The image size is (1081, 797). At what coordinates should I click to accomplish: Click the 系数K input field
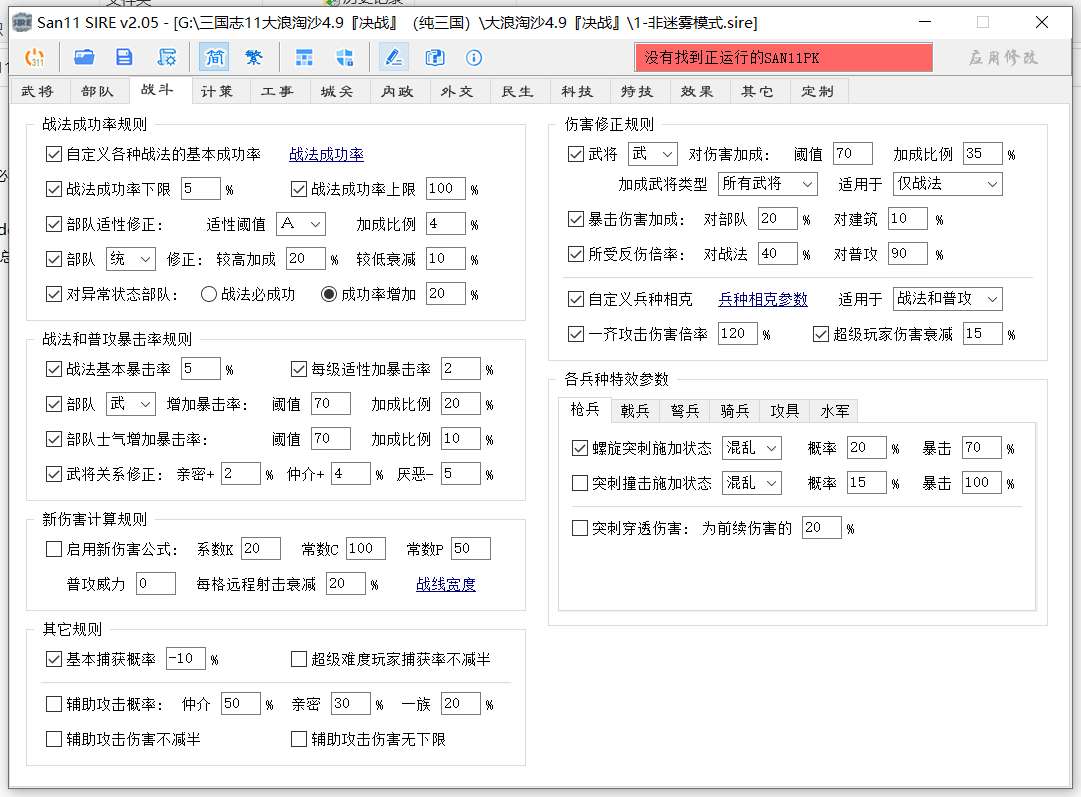tap(261, 548)
